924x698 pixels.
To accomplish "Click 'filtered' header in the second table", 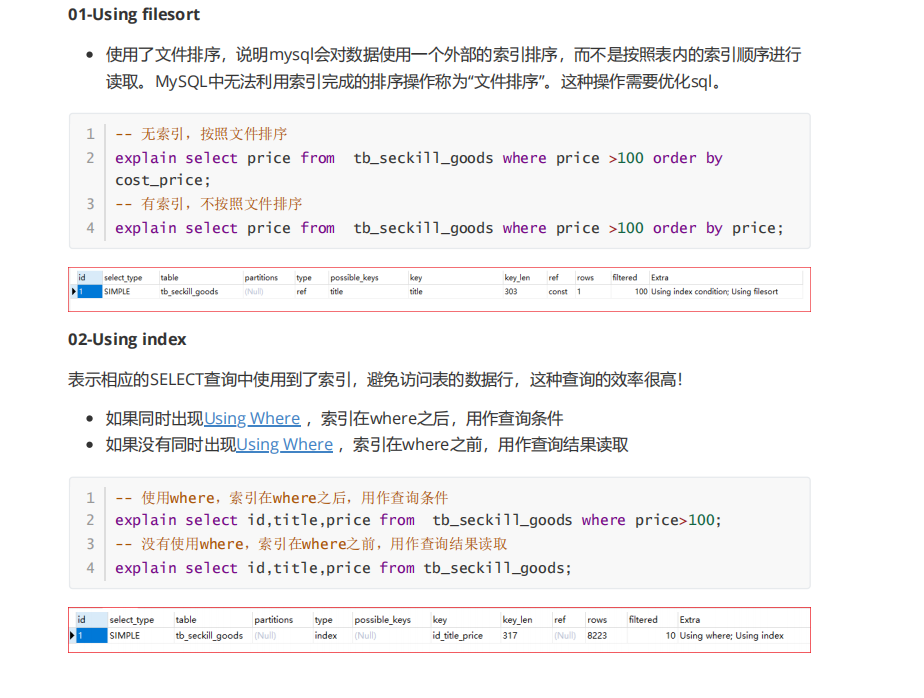I will [643, 620].
